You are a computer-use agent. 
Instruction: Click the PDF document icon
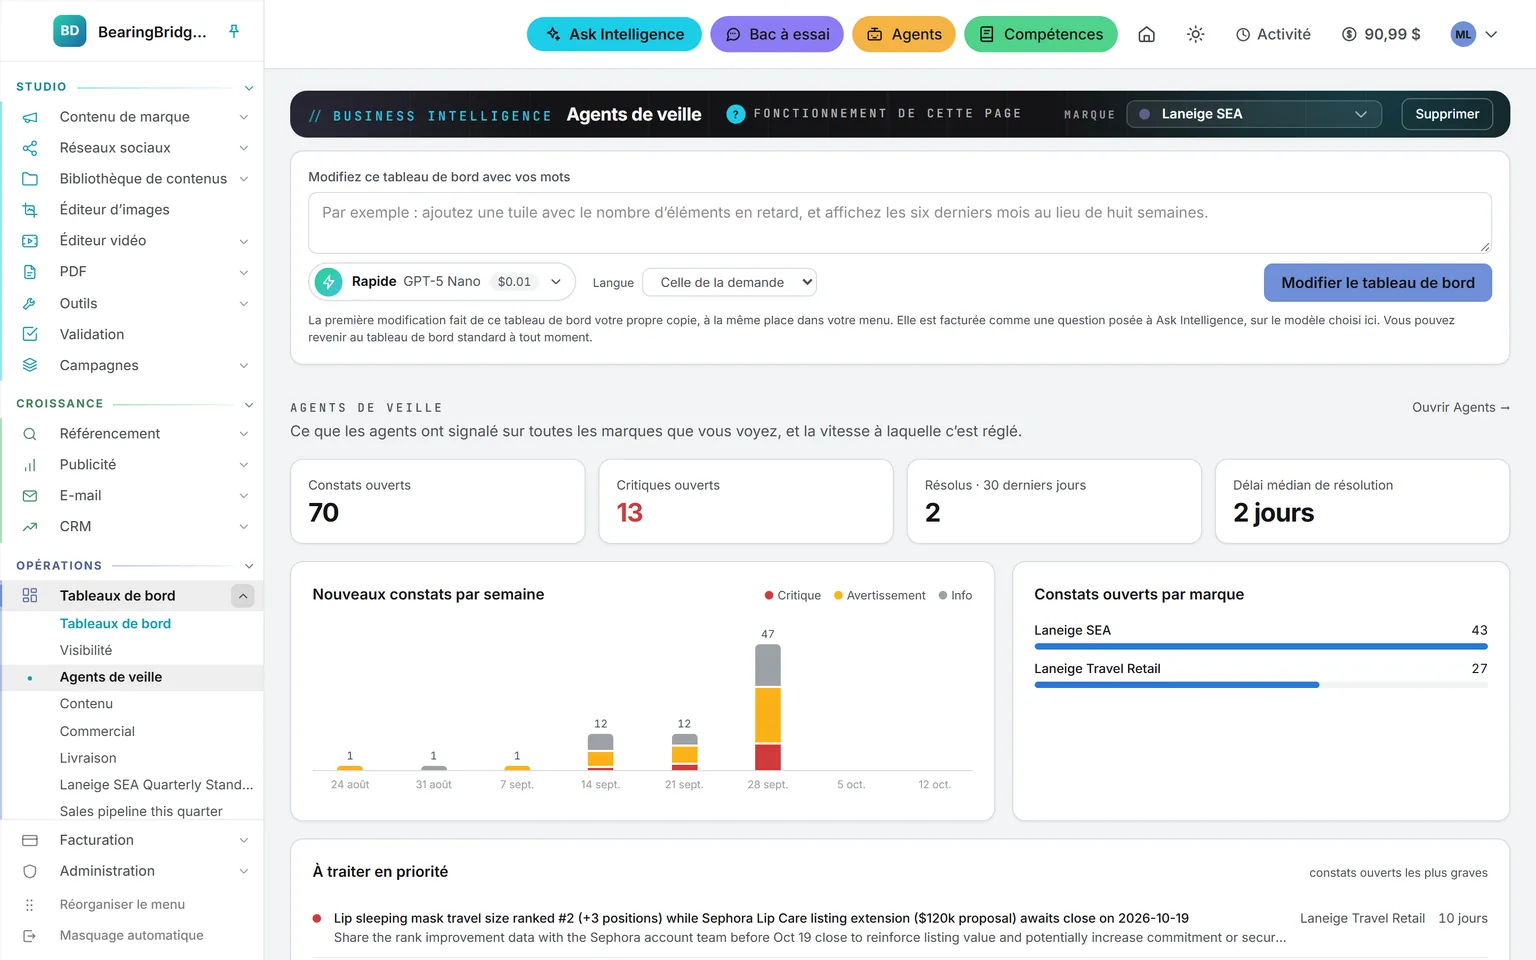(30, 272)
